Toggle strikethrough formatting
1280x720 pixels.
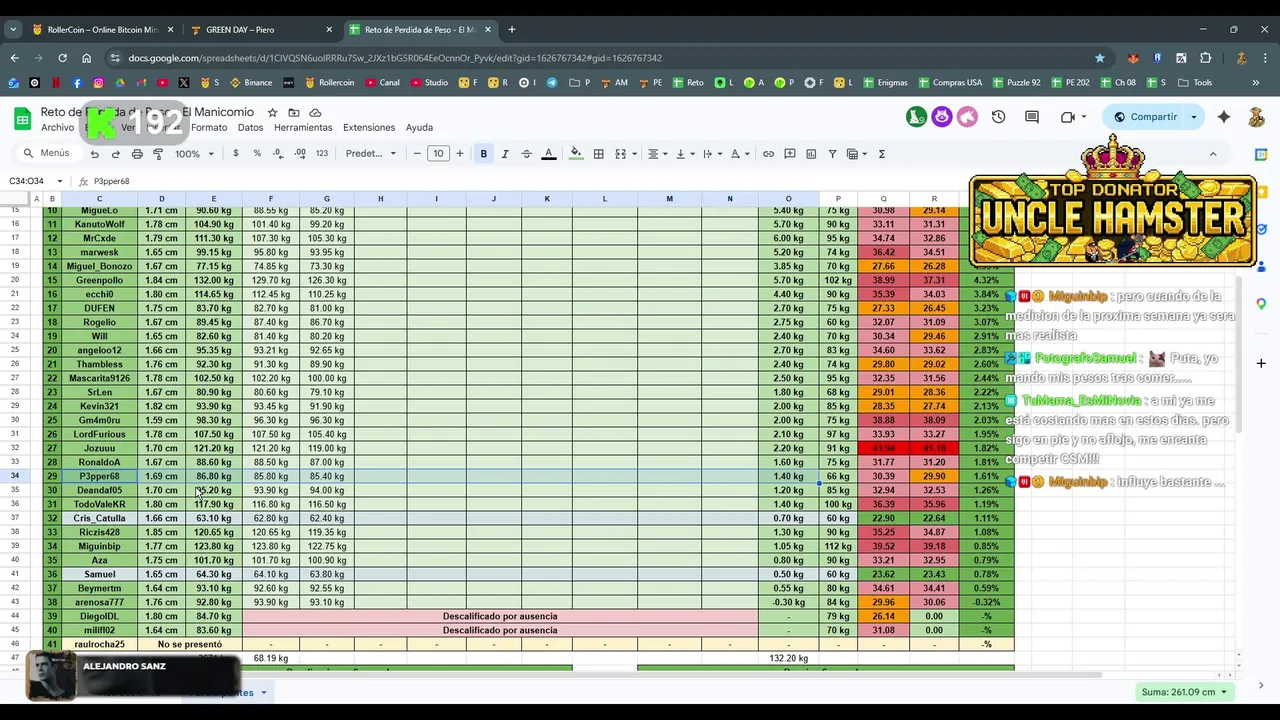click(x=526, y=154)
